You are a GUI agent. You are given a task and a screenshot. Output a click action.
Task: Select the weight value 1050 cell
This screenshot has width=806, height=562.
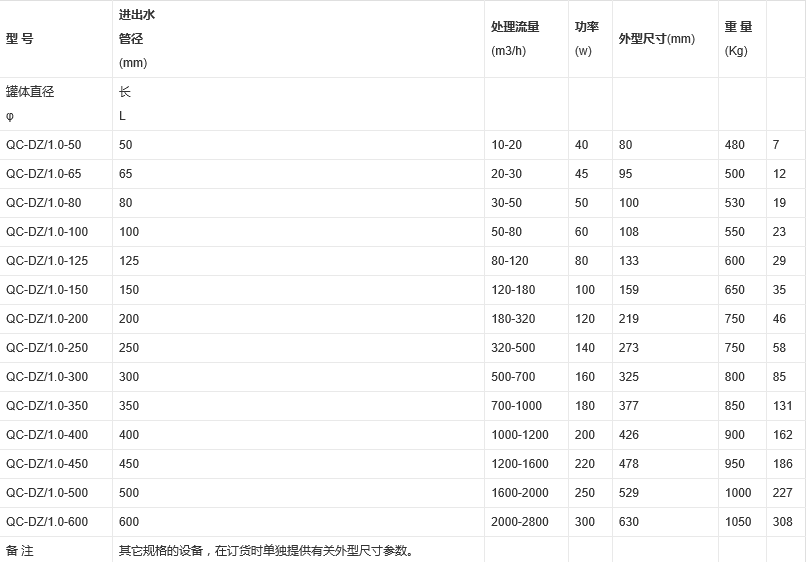click(738, 522)
